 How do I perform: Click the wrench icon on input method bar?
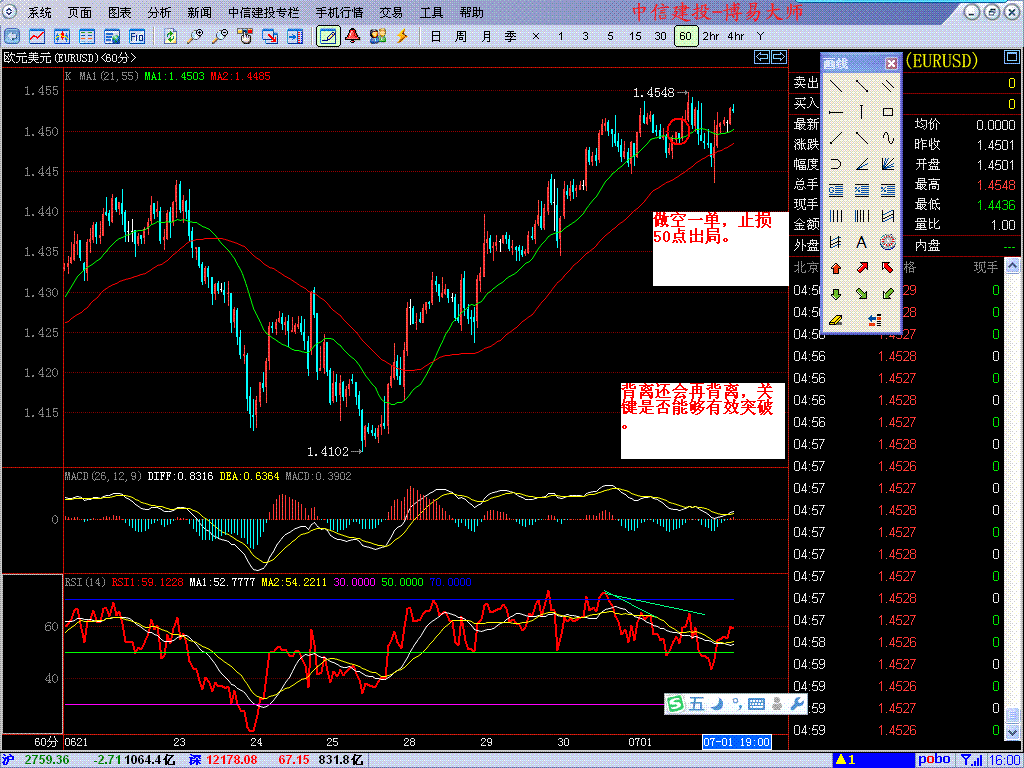(796, 704)
